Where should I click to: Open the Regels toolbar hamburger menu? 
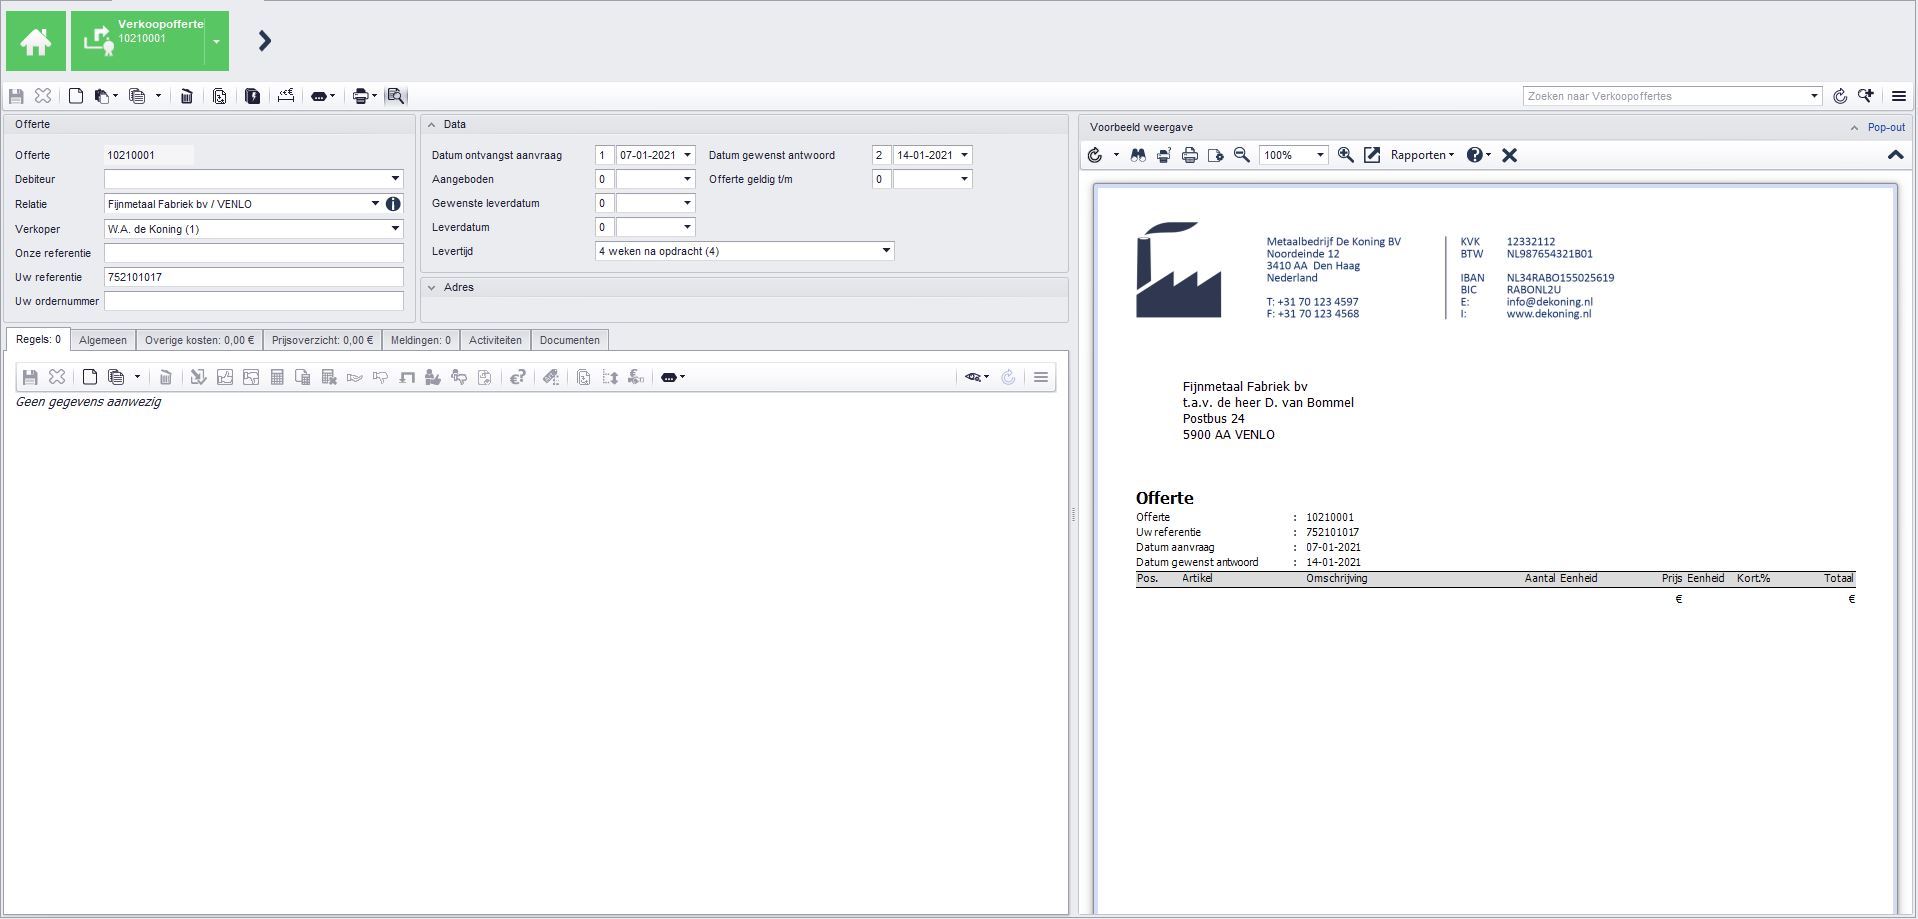[1041, 377]
